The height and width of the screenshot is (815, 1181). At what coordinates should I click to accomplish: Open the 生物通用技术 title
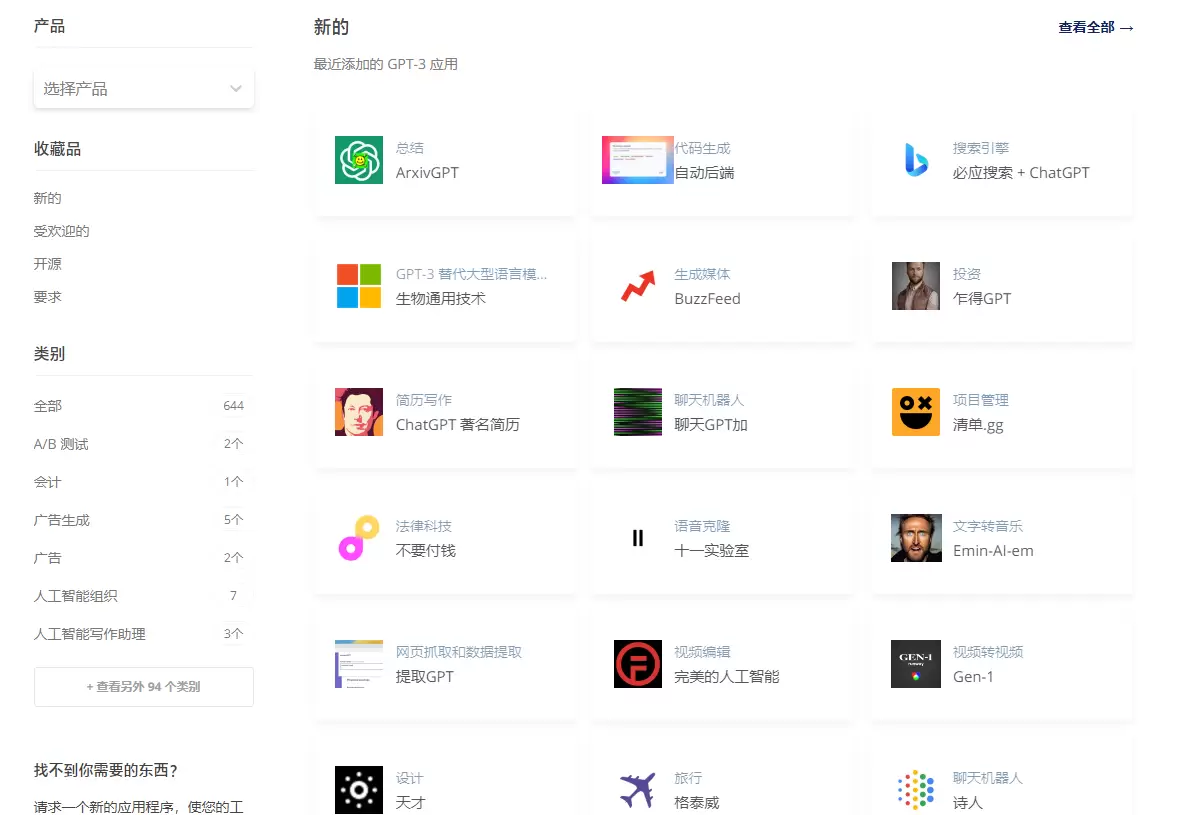(x=441, y=299)
